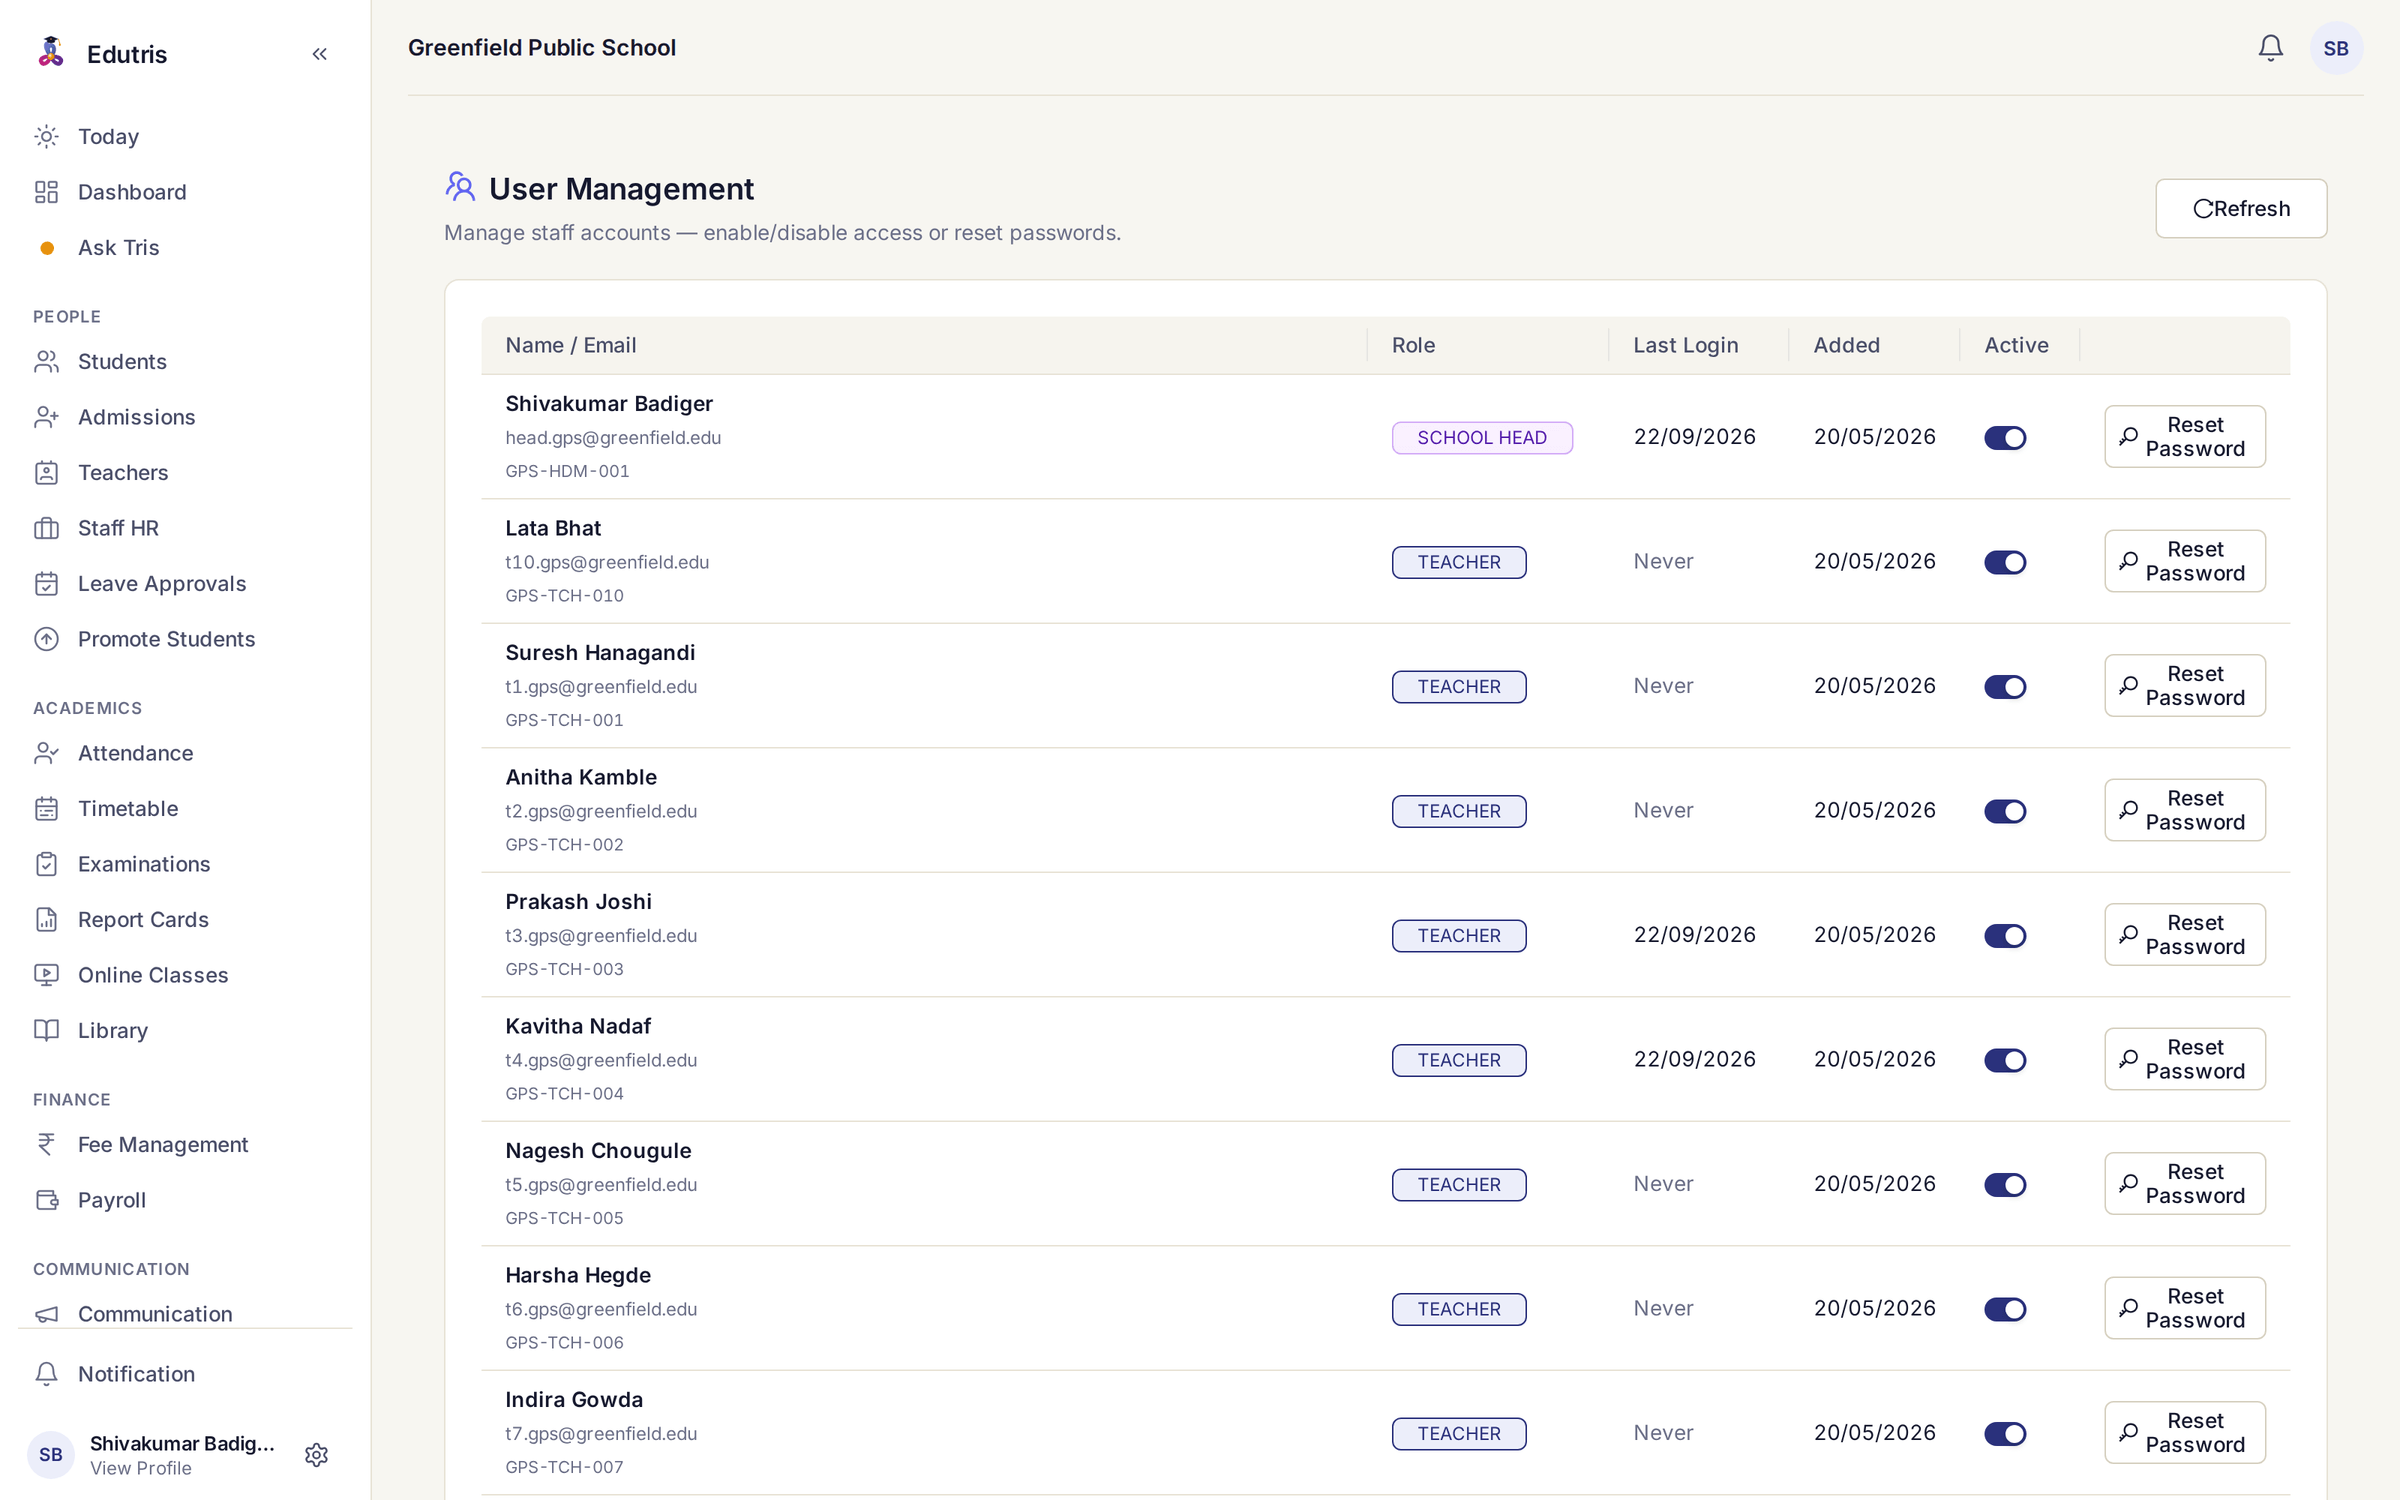The width and height of the screenshot is (2400, 1500).
Task: Toggle Prakash Joshi's active switch
Action: (x=2005, y=936)
